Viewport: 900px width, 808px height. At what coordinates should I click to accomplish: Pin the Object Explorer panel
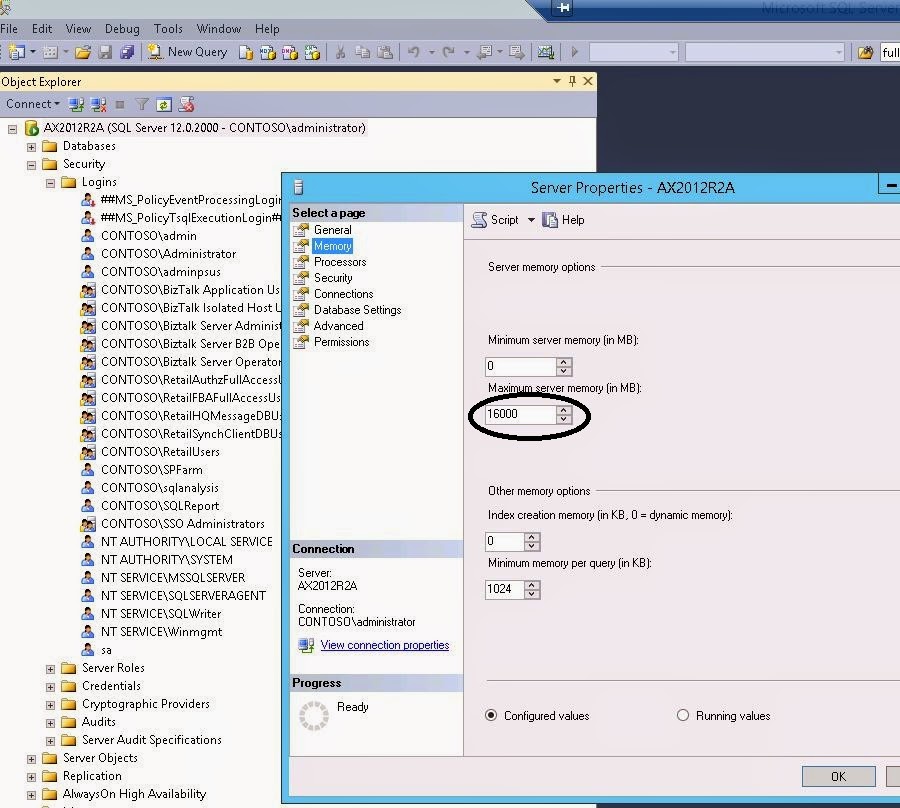pyautogui.click(x=572, y=81)
